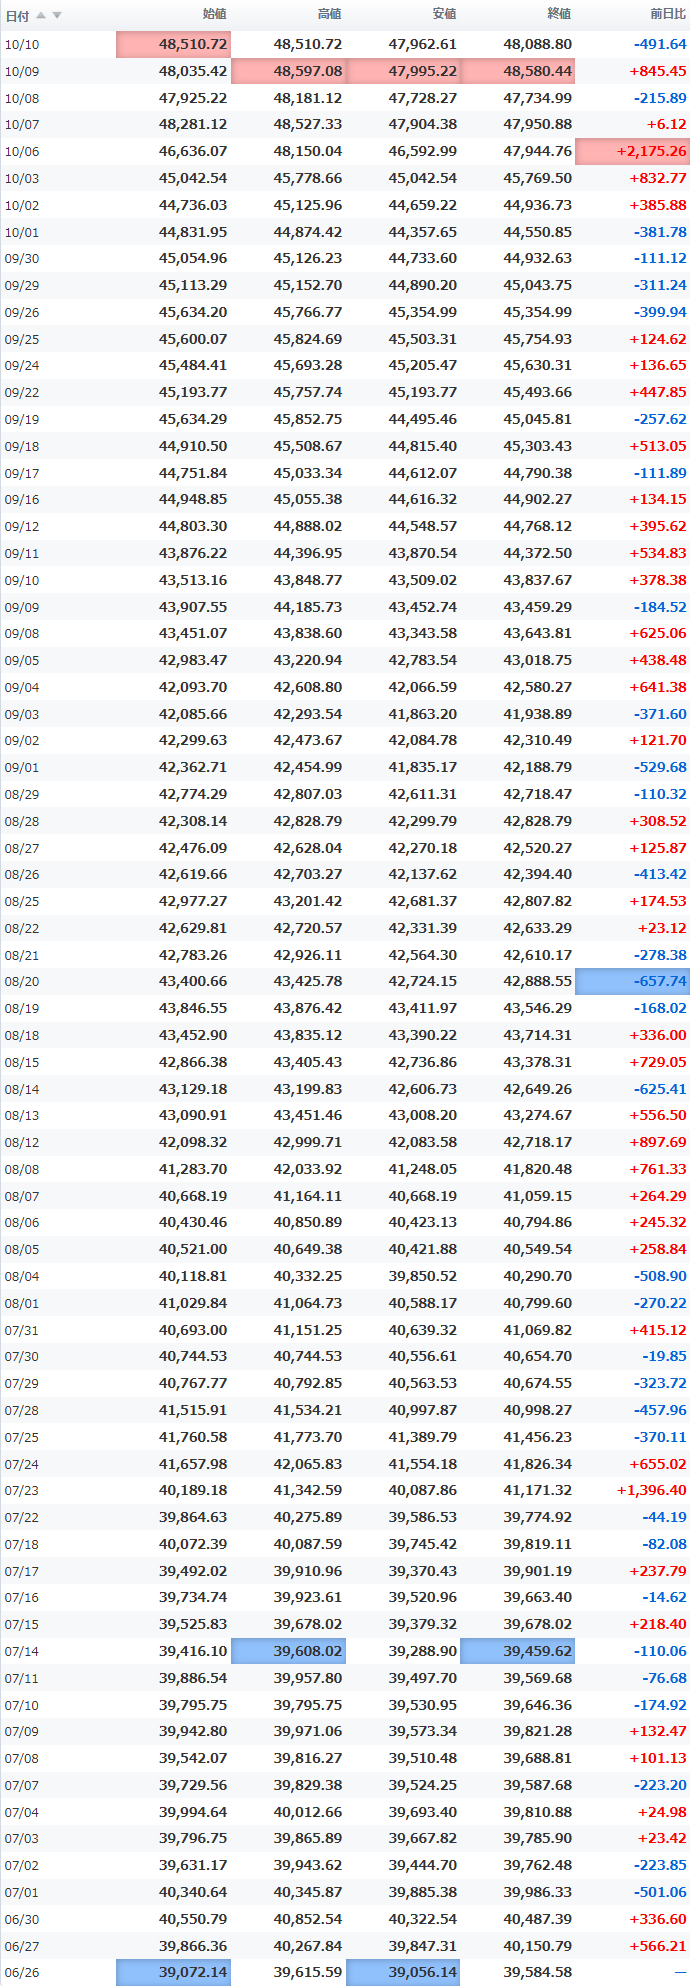Screen dimensions: 690x1986
Task: Select the 10/08 date cell
Action: [21, 98]
